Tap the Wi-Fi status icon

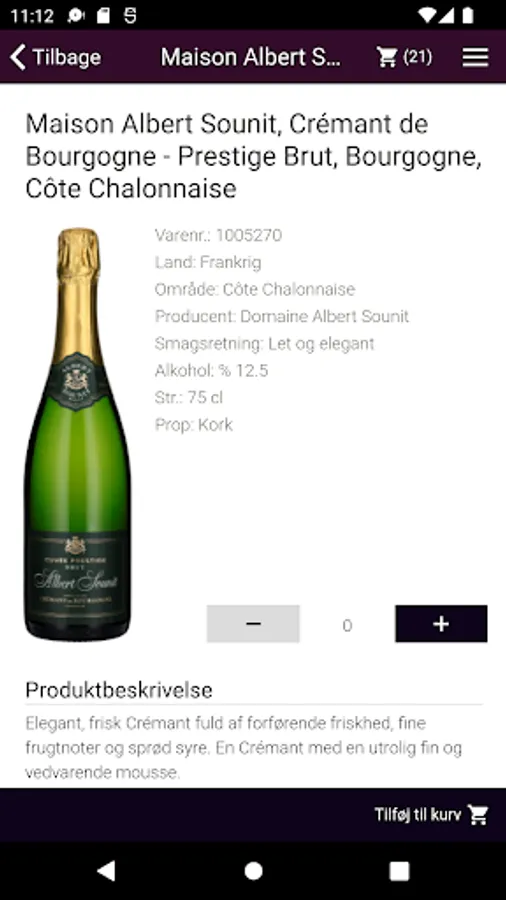tap(427, 15)
